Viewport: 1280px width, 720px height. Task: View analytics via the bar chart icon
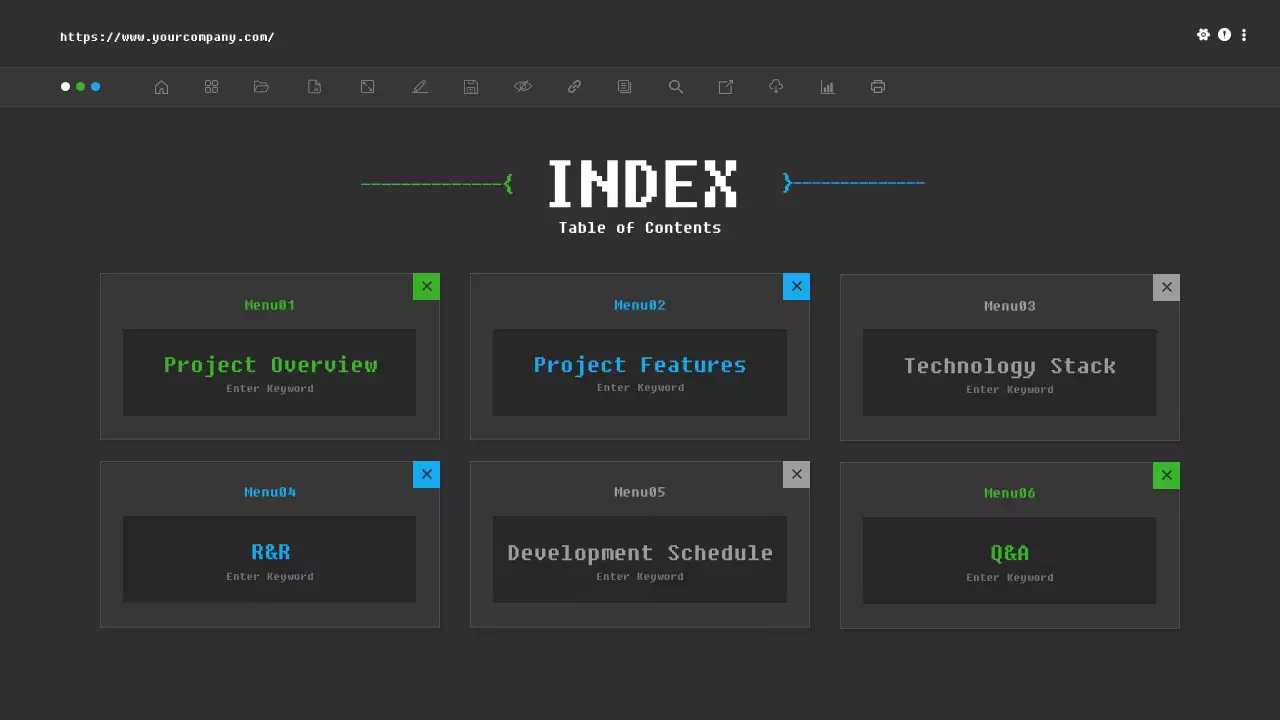point(827,87)
